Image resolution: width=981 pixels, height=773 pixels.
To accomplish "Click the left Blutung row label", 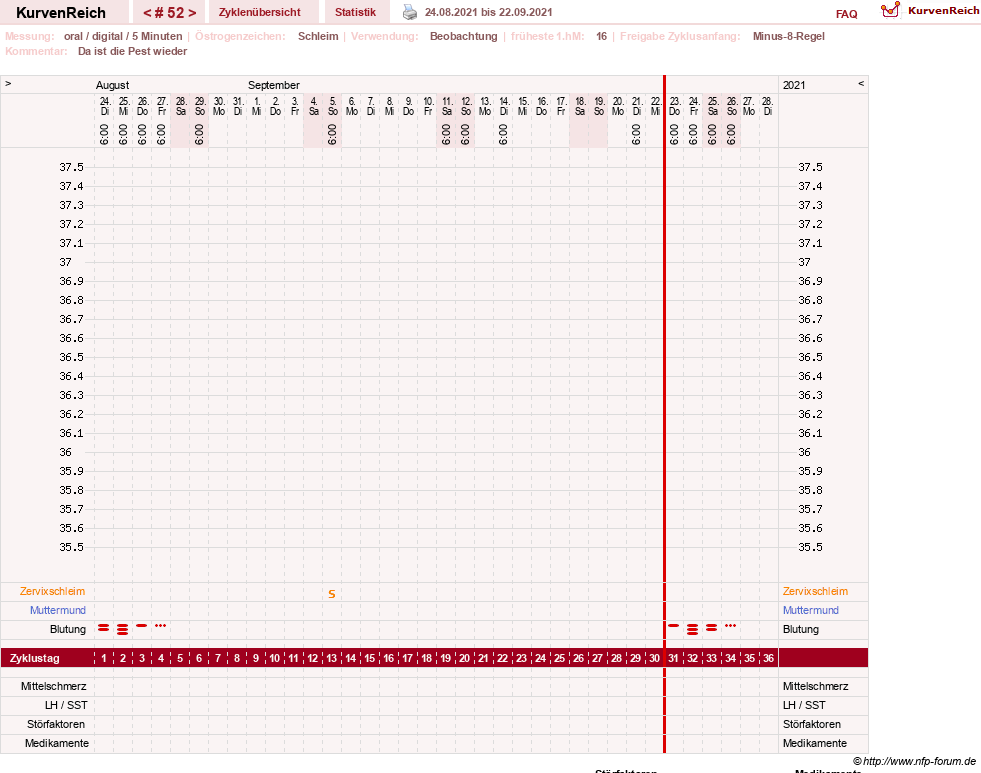I will click(x=68, y=629).
